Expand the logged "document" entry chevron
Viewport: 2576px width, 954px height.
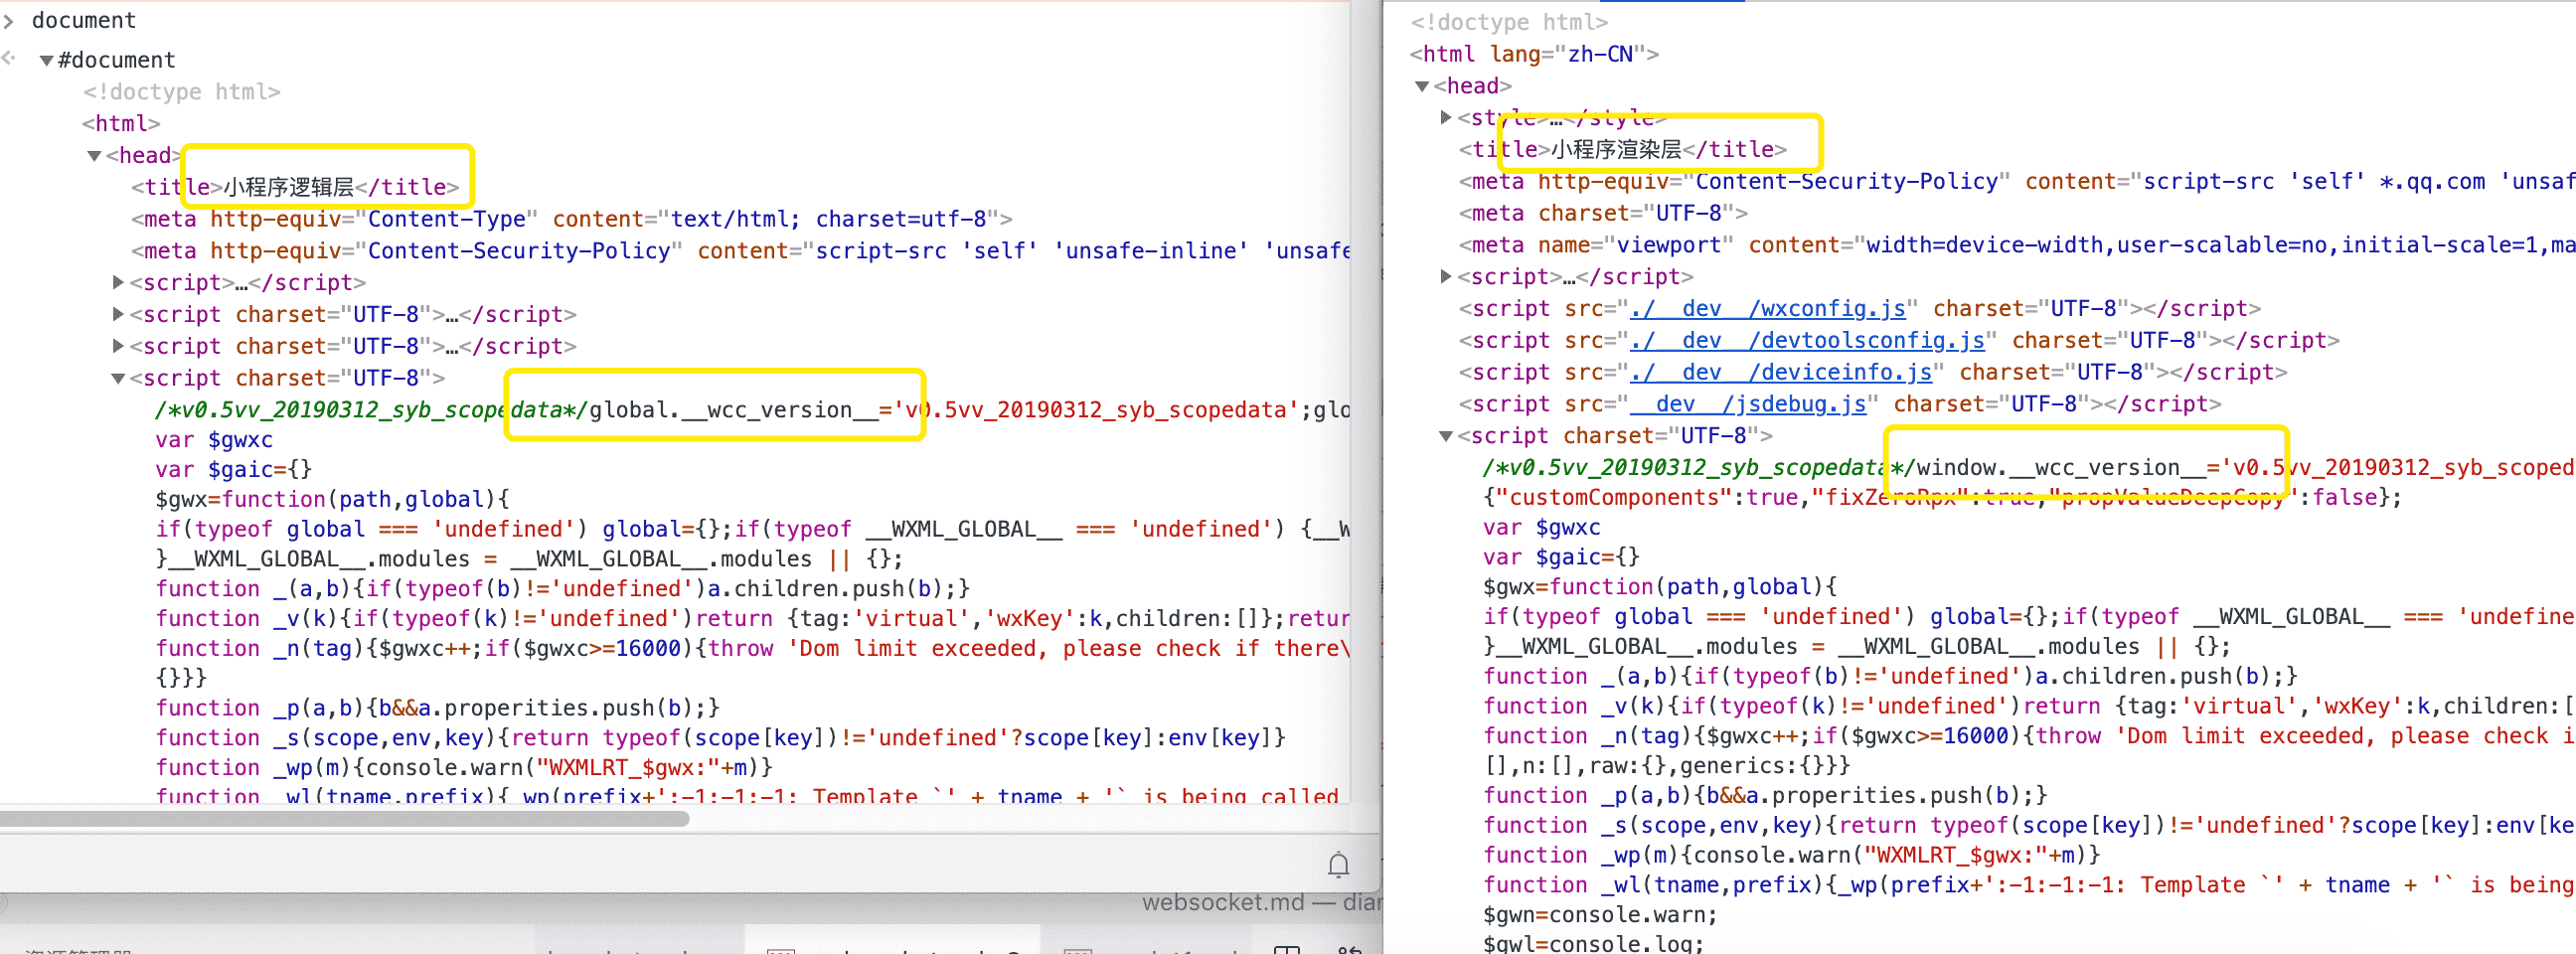pos(9,20)
